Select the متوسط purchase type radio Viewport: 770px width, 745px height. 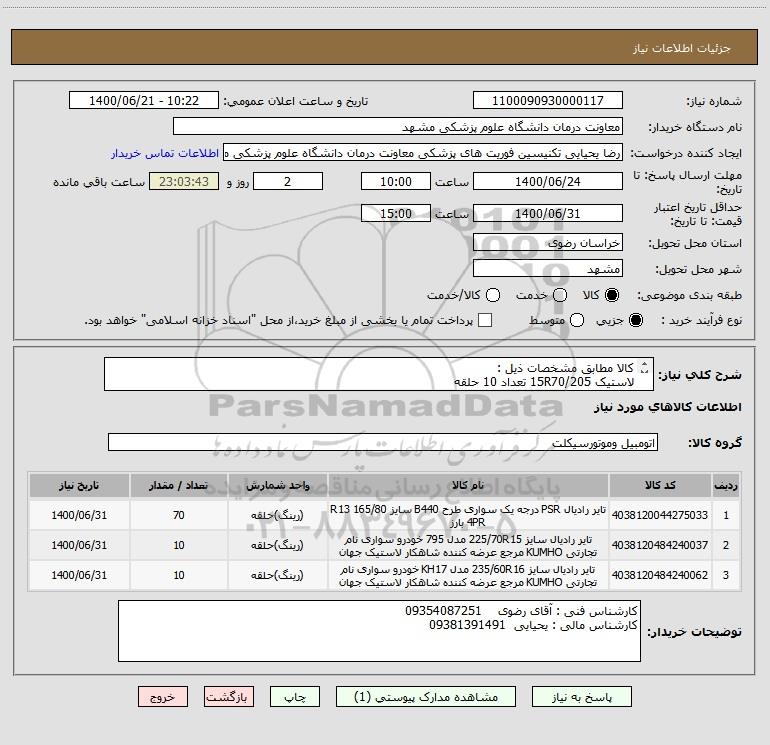tap(577, 321)
